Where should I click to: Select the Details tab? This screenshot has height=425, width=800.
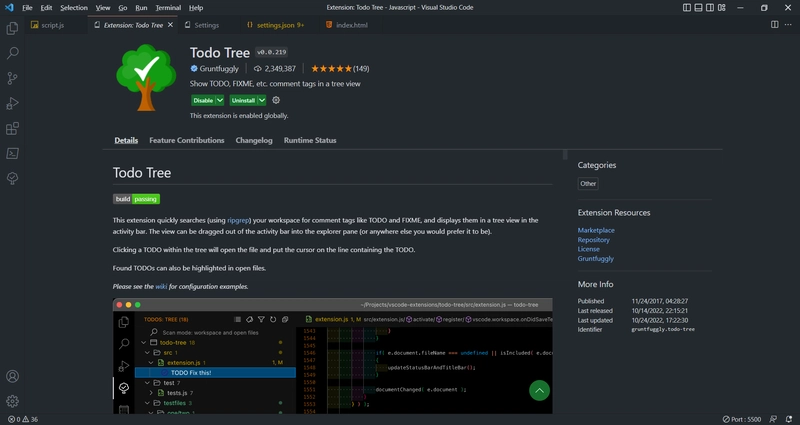[126, 140]
